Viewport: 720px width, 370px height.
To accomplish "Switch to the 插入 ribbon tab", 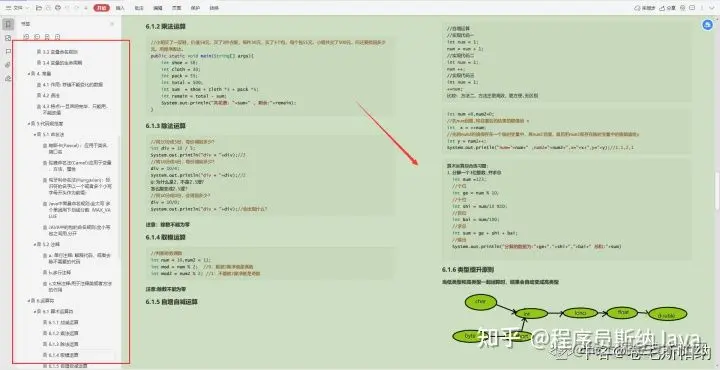I will [x=120, y=8].
